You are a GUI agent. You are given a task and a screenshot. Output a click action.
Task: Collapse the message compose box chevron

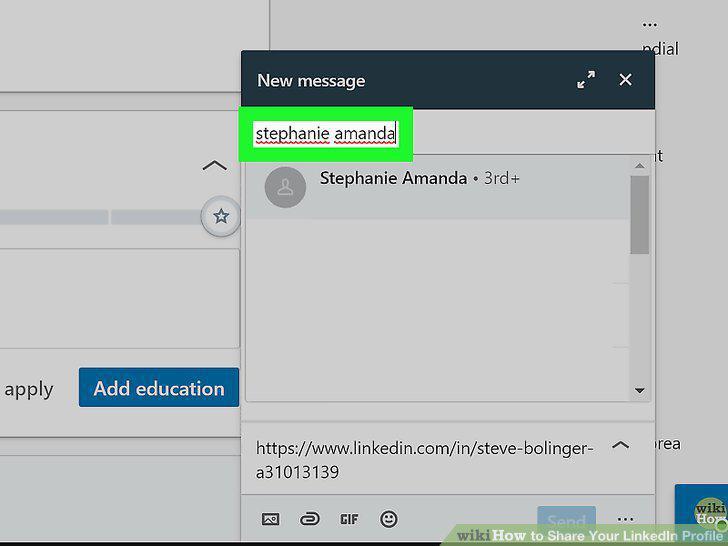pyautogui.click(x=621, y=445)
